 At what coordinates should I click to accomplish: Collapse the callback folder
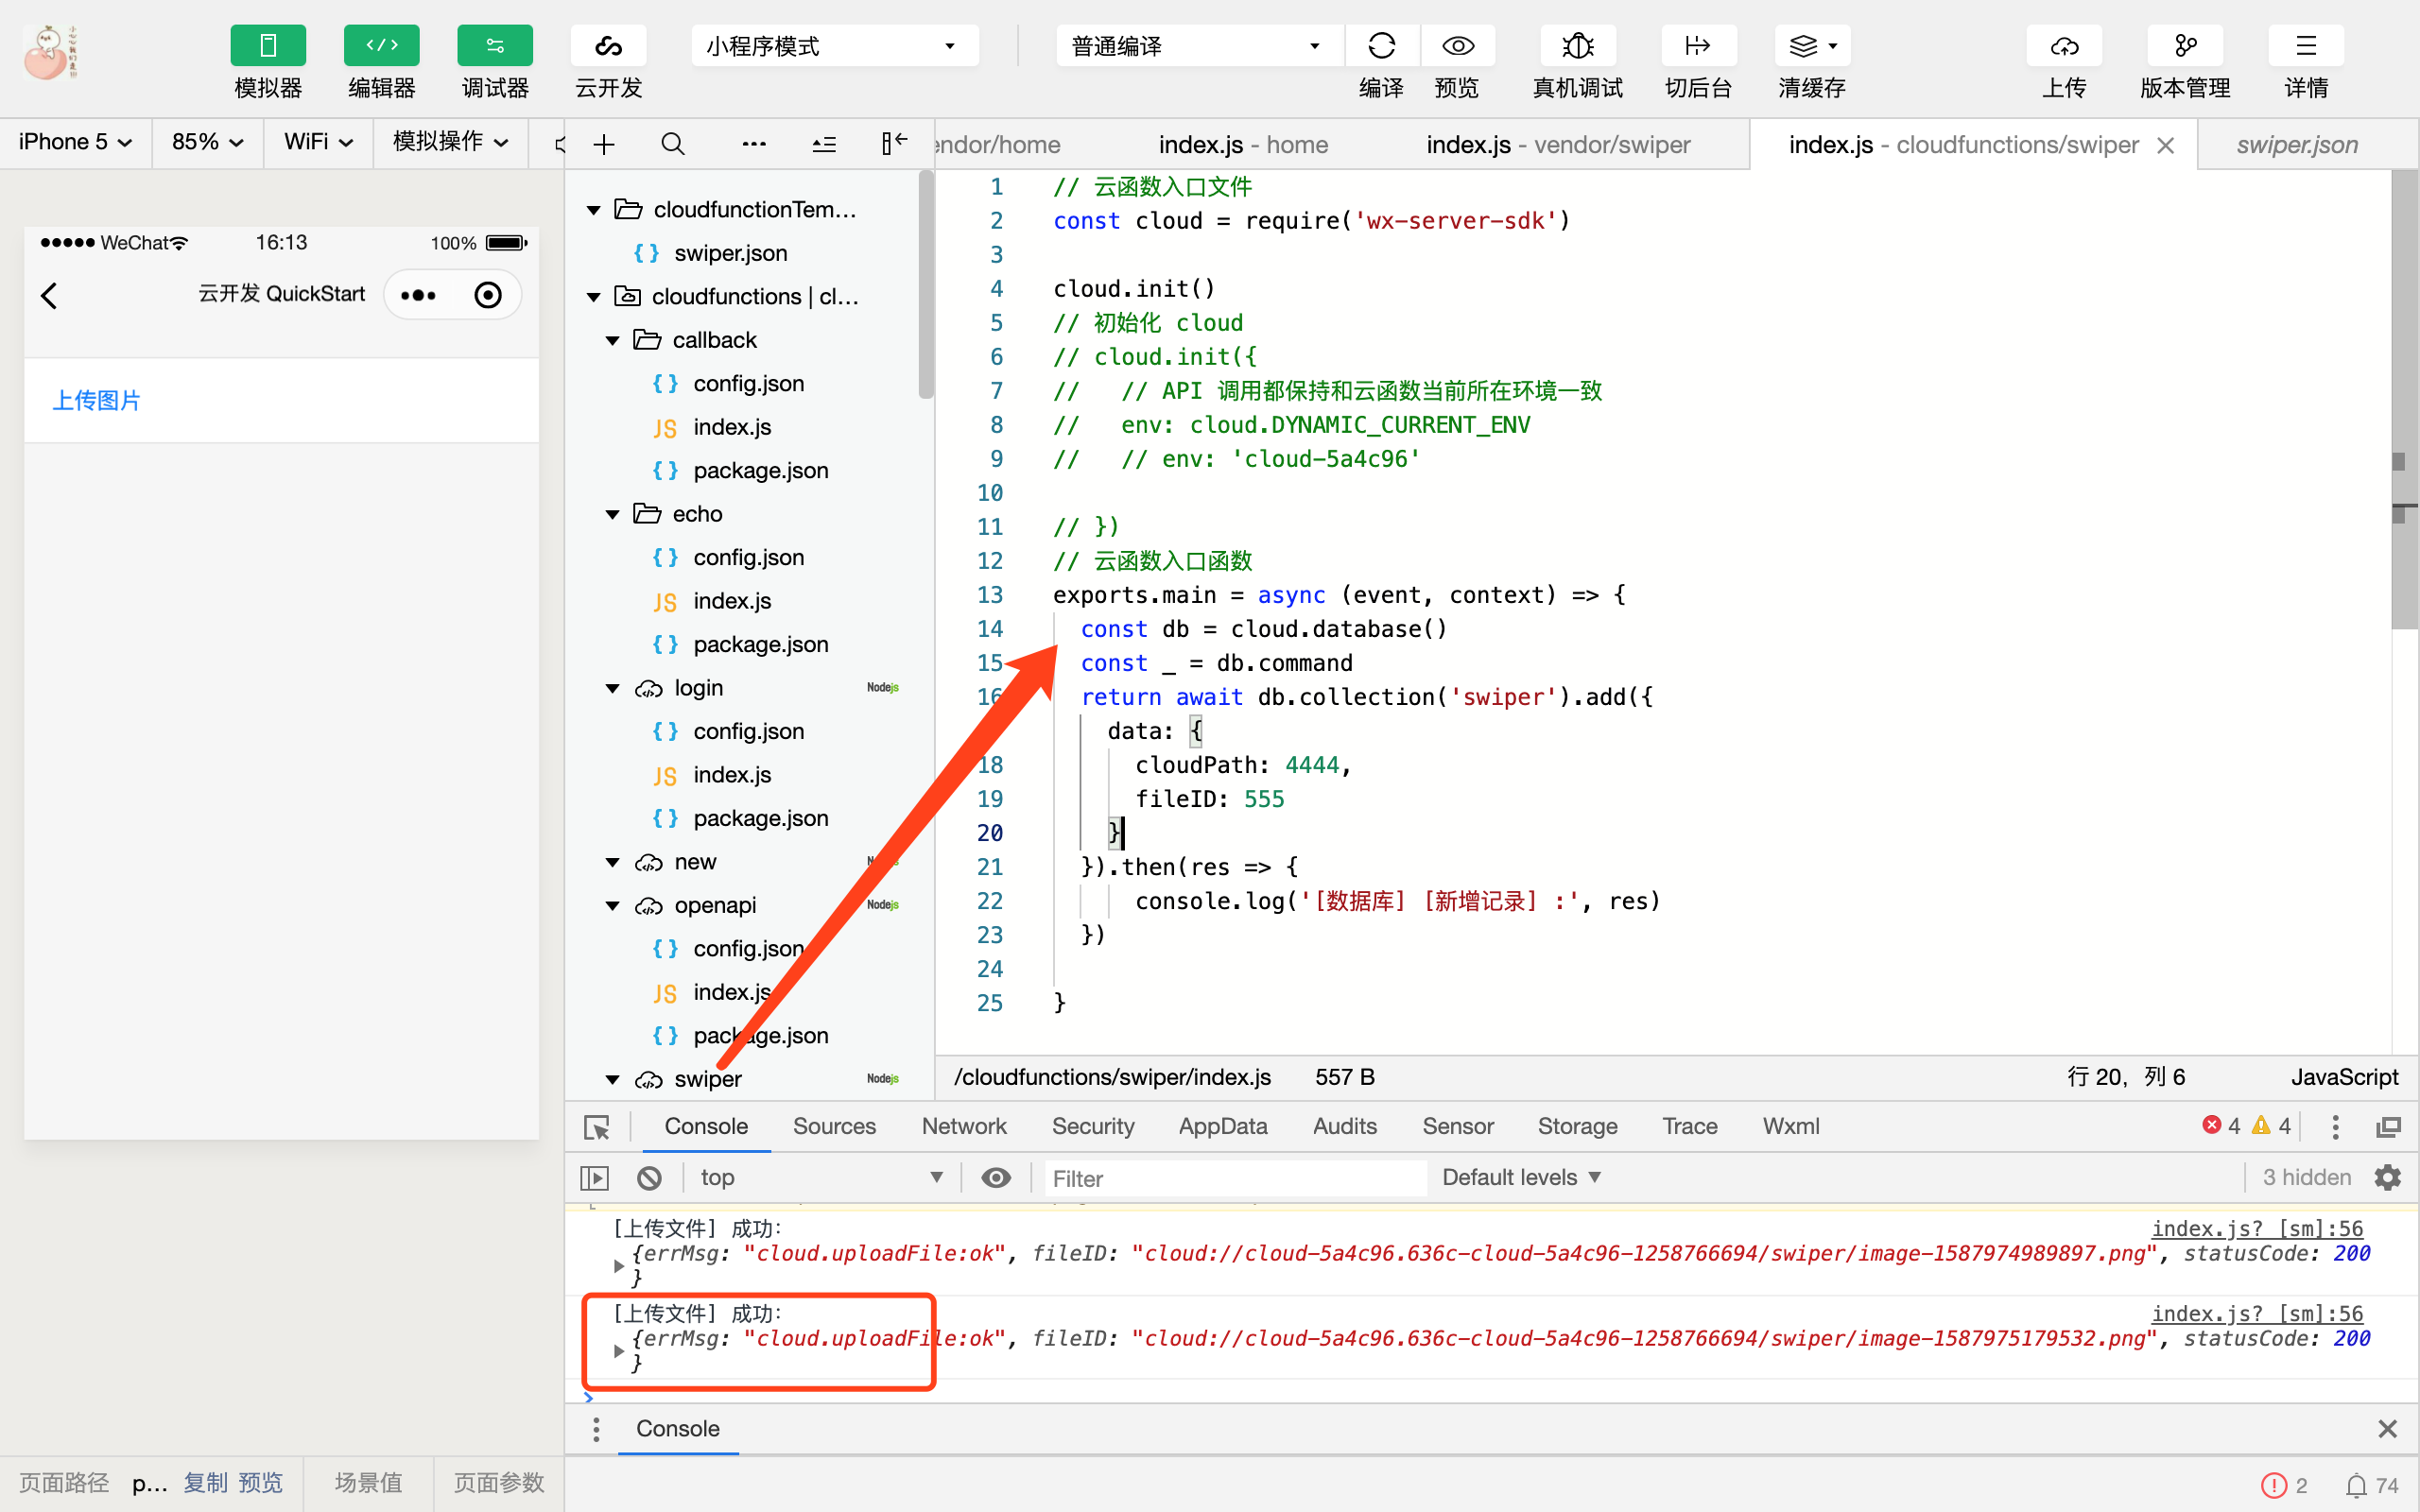point(613,341)
